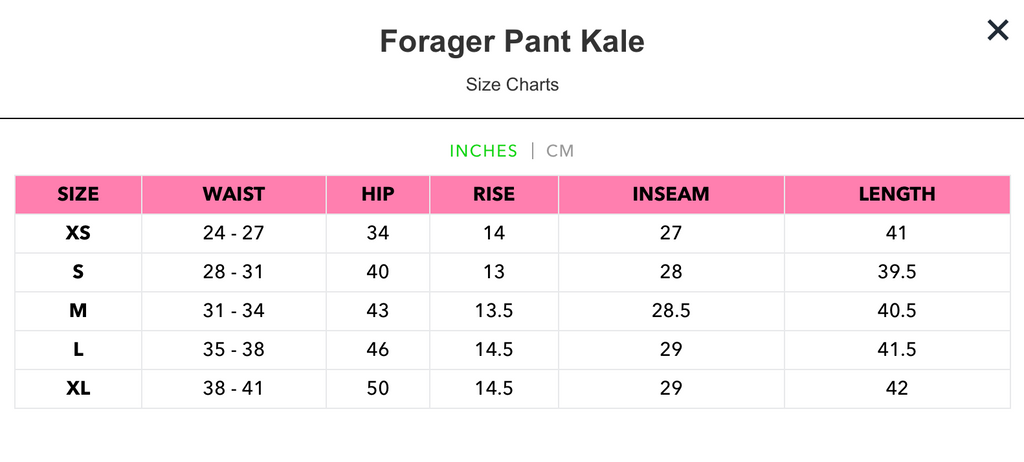Close the size chart modal
This screenshot has height=462, width=1024.
coord(997,30)
